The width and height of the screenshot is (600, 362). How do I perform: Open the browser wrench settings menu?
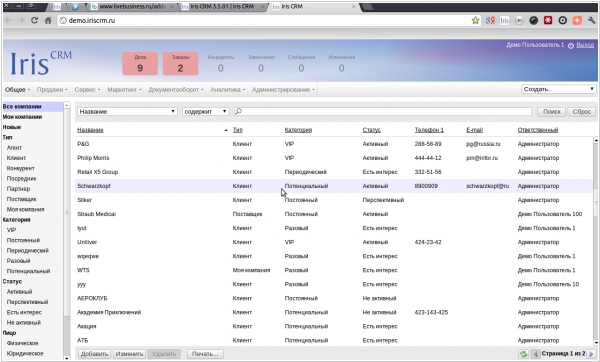[x=592, y=20]
